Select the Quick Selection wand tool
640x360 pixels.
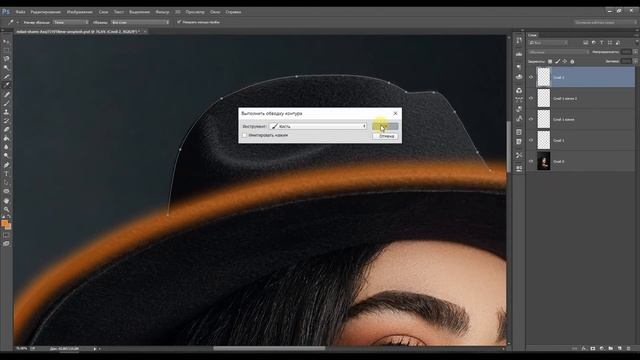6,68
